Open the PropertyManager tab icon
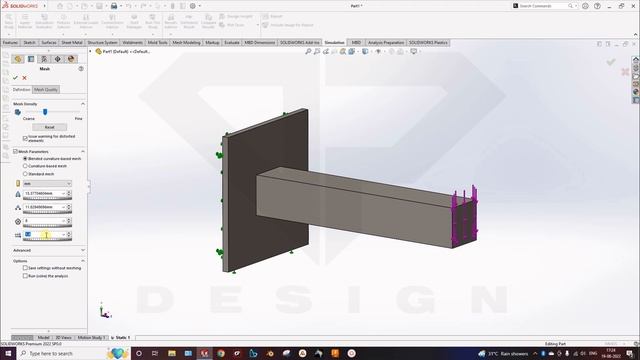The width and height of the screenshot is (640, 360). pos(31,59)
